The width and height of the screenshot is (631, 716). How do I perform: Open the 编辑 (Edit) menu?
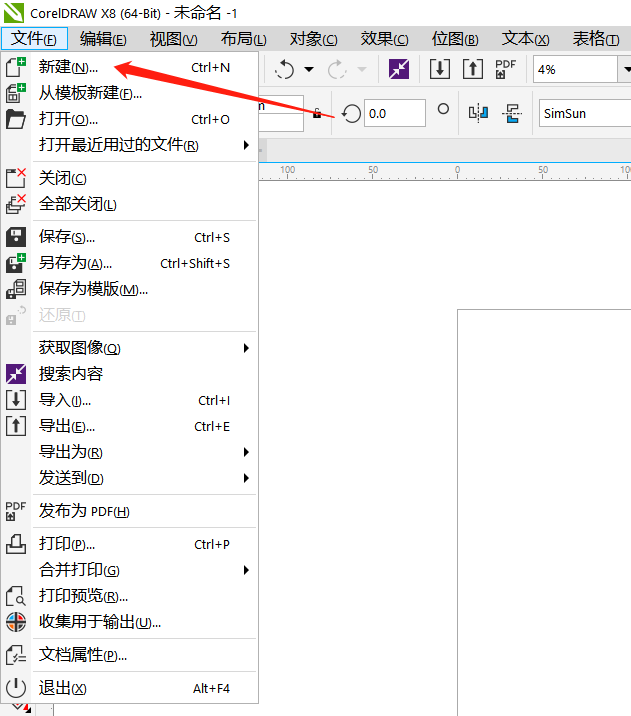pos(103,38)
